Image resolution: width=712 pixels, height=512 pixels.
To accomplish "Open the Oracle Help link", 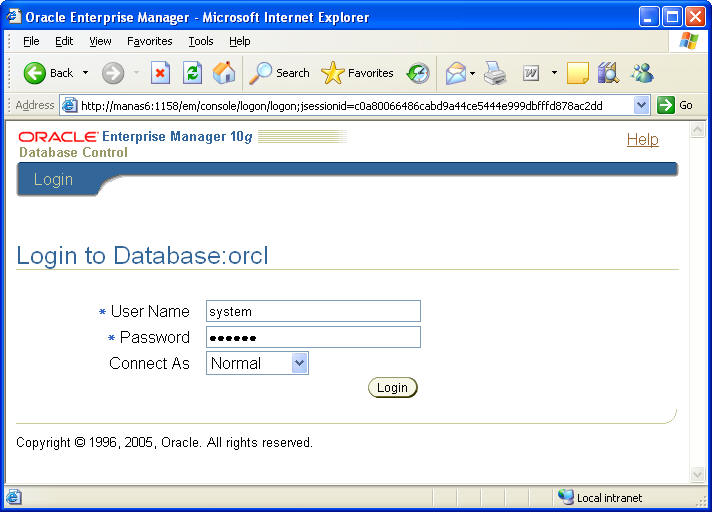I will 642,139.
